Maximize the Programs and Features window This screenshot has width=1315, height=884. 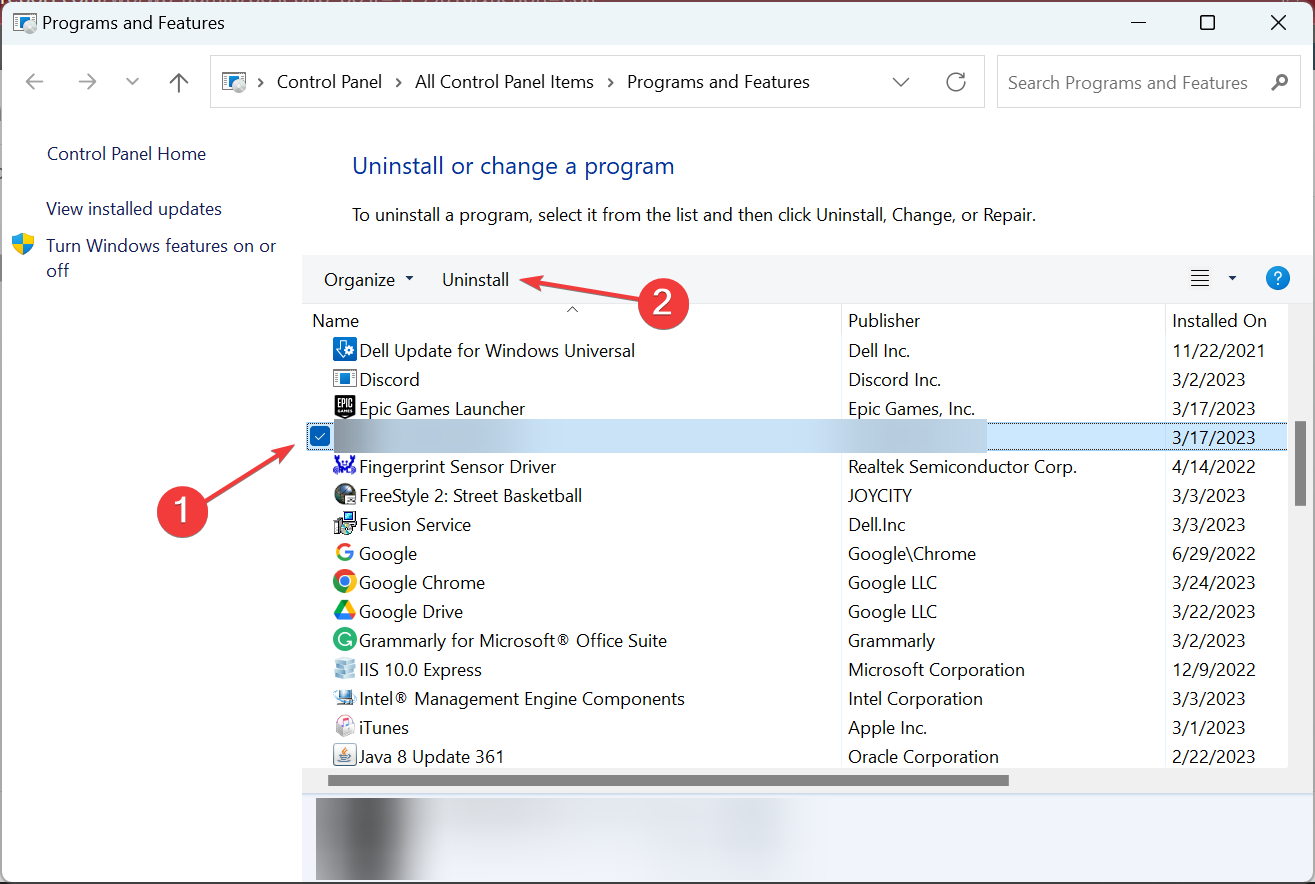(1207, 22)
